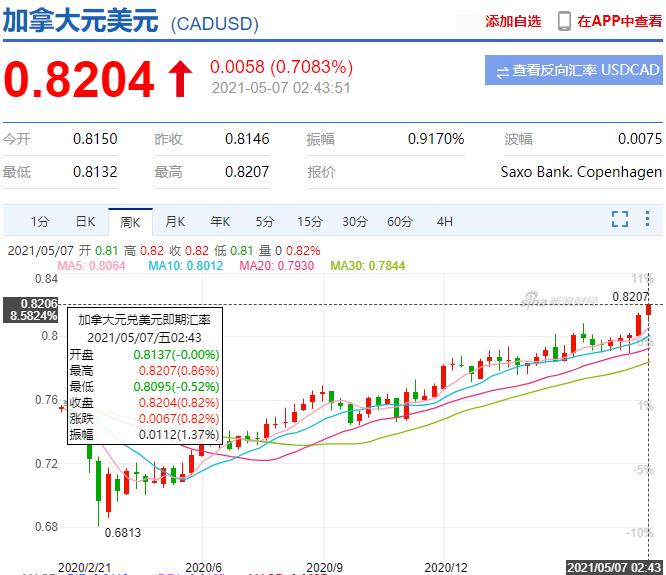Click the tooltip 开盘 0.8137 row
Image resolution: width=666 pixels, height=575 pixels.
click(x=144, y=355)
